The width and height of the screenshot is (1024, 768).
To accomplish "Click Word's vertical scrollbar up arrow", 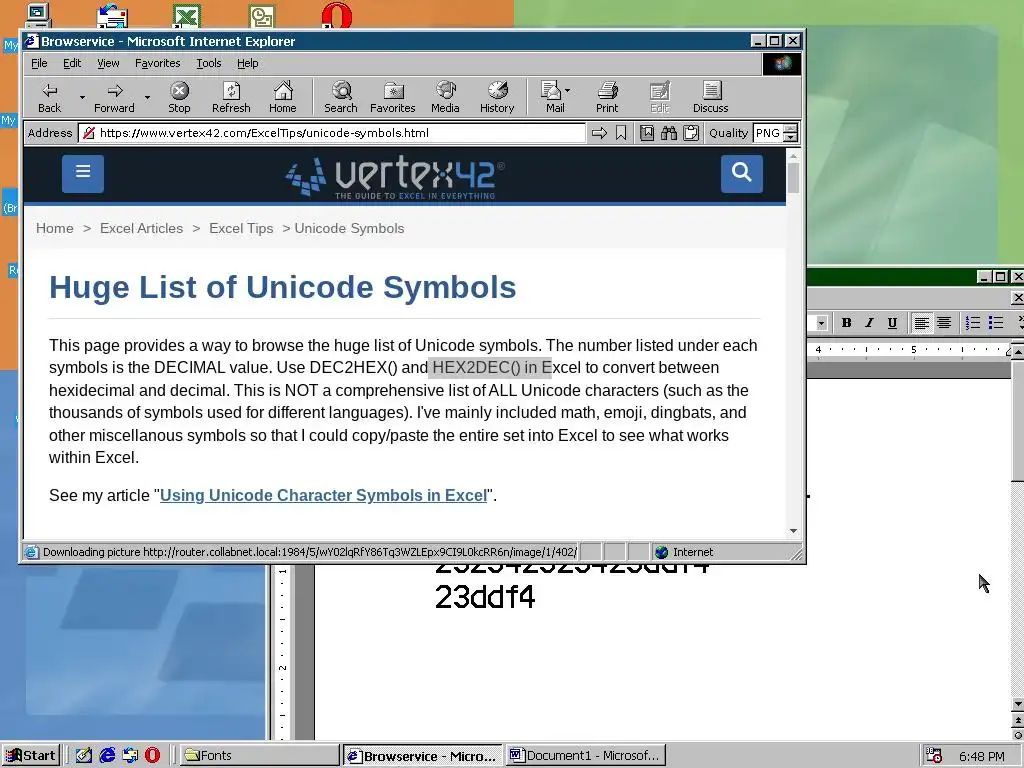I will [1017, 352].
